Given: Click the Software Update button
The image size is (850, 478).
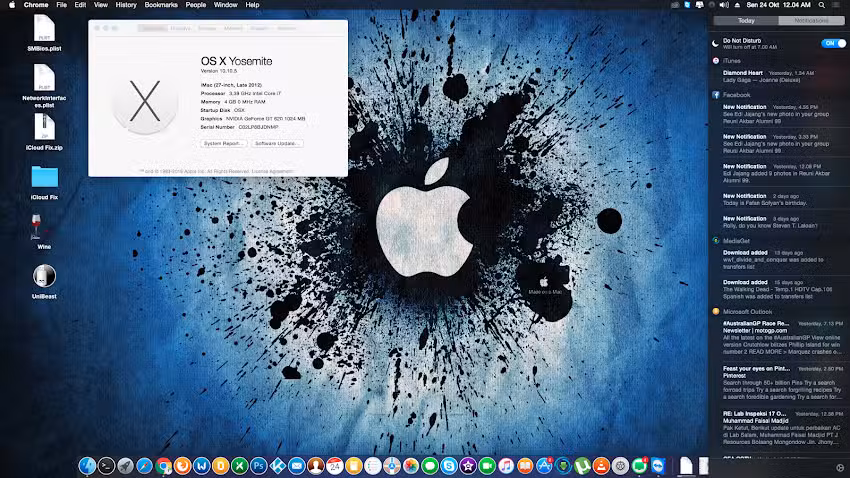Looking at the screenshot, I should pyautogui.click(x=277, y=144).
